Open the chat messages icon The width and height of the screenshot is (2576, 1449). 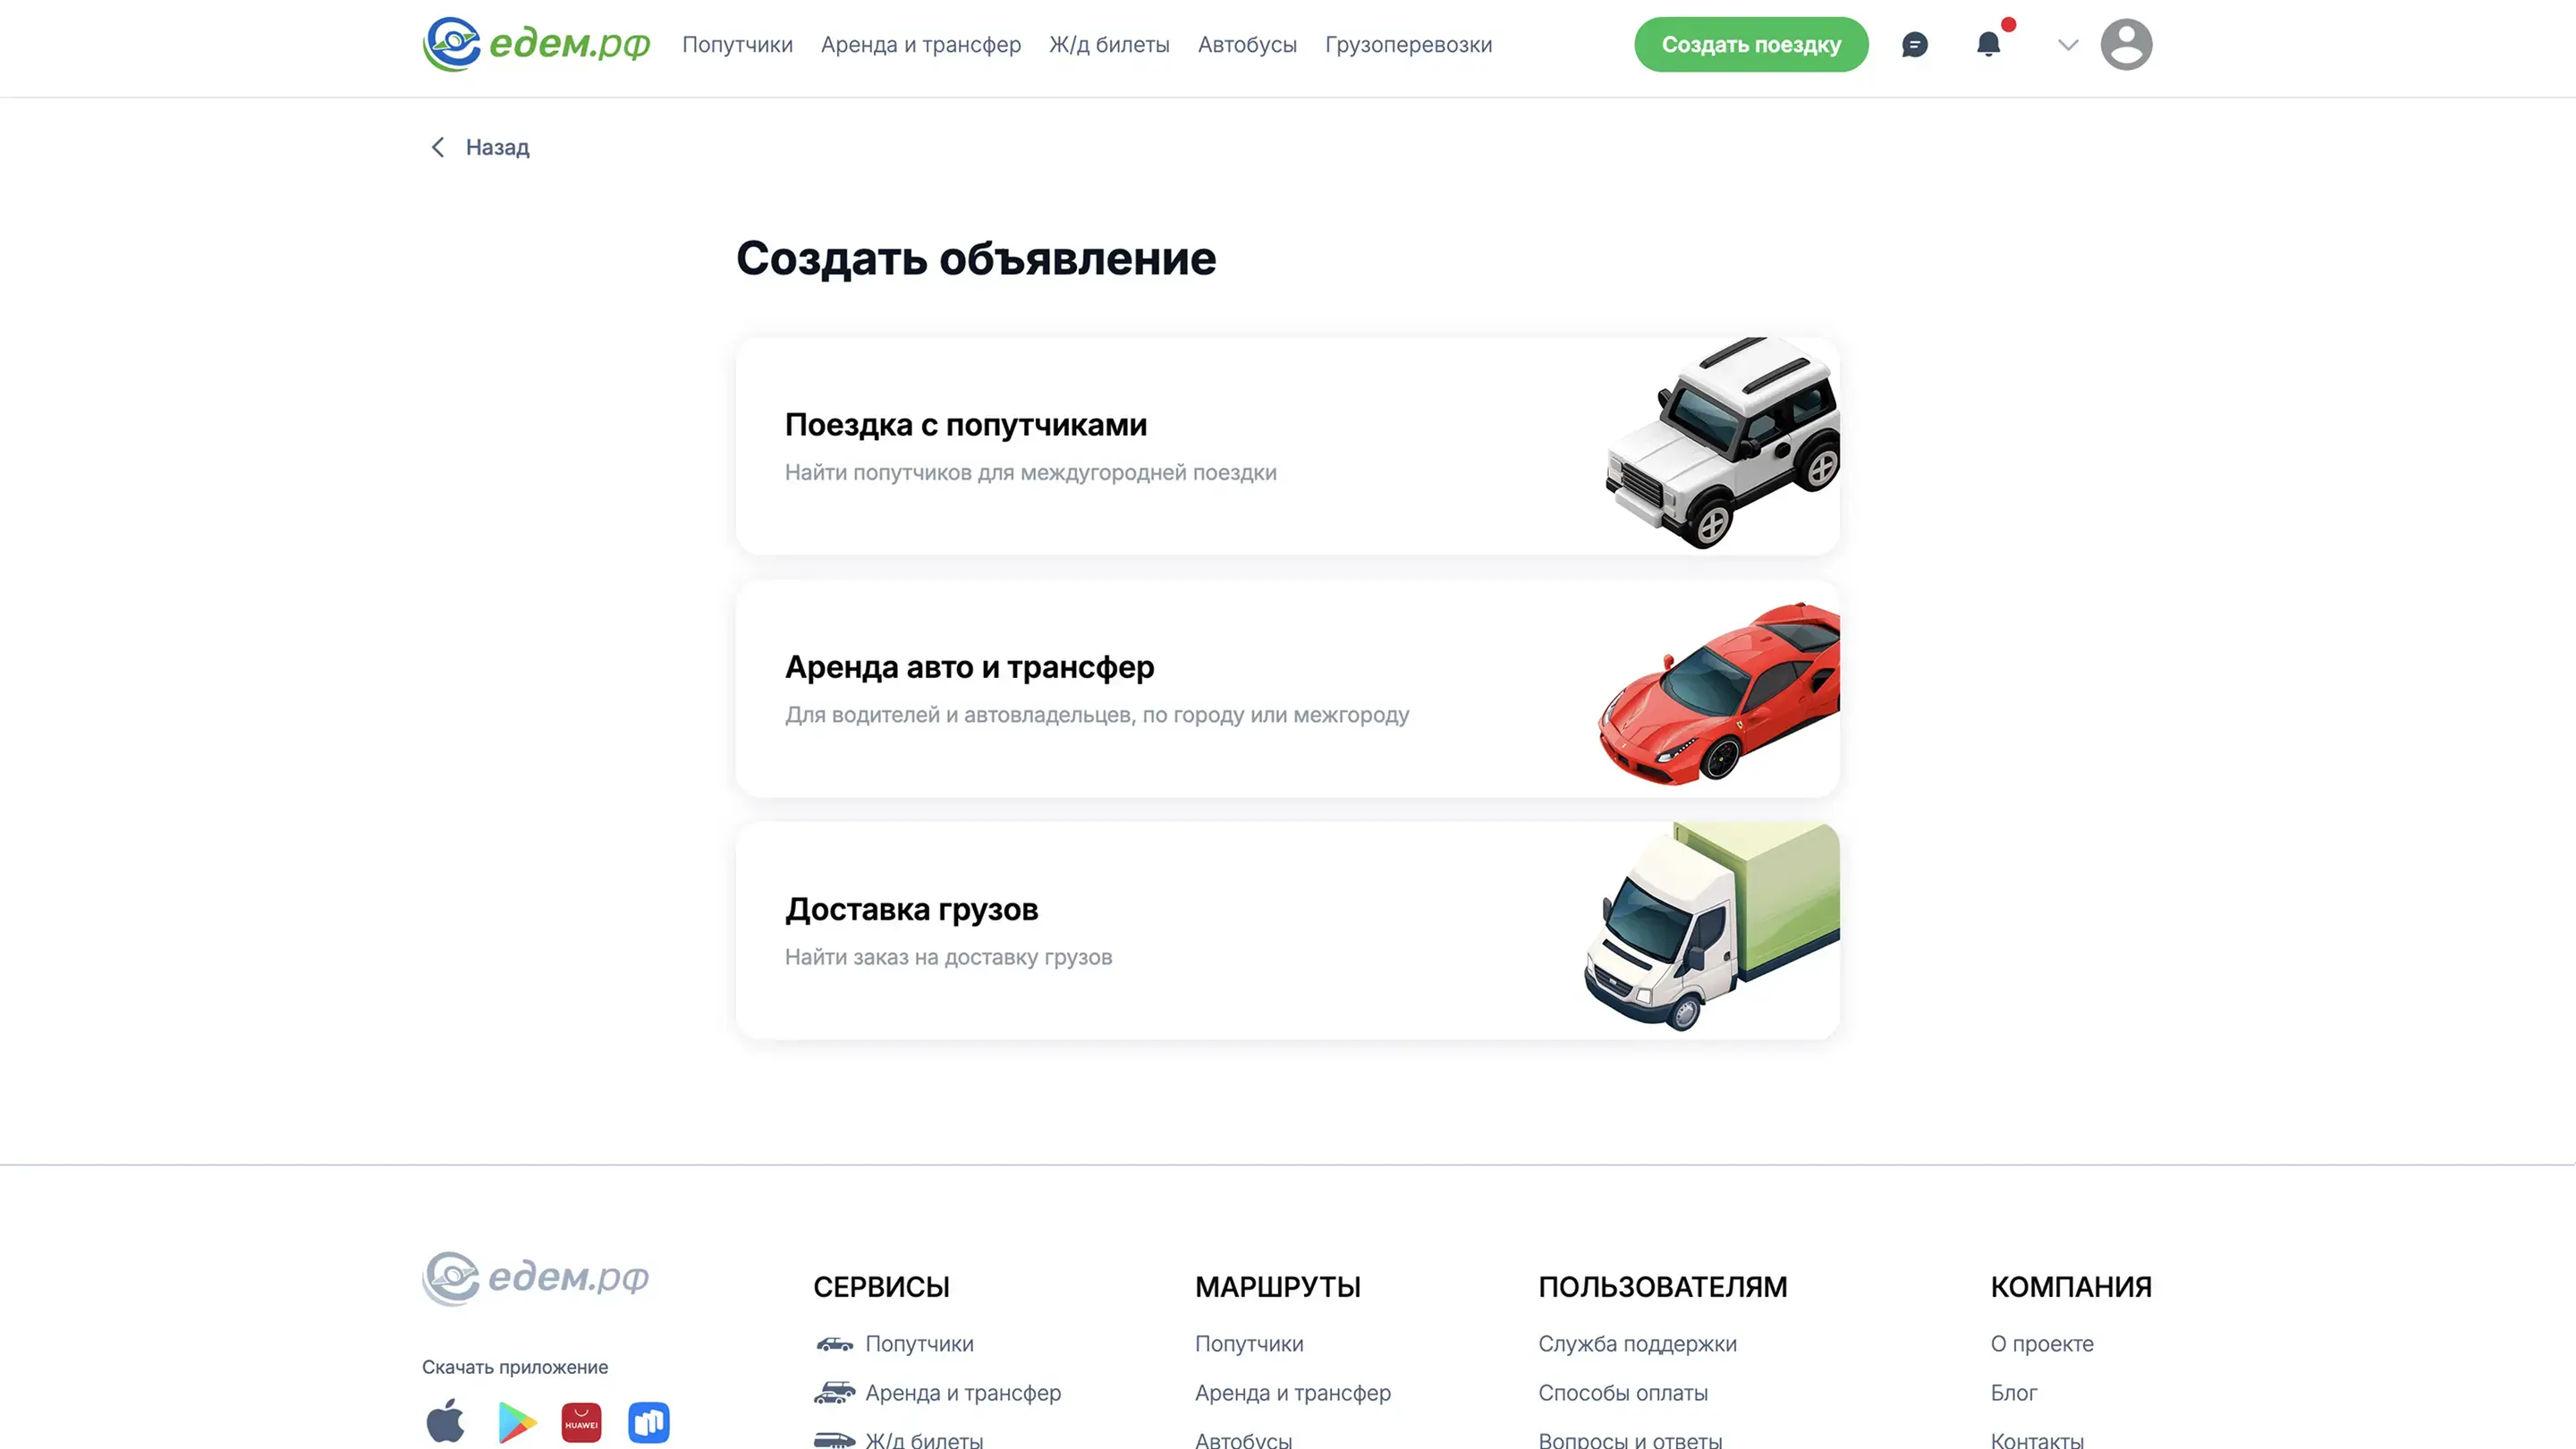1914,45
